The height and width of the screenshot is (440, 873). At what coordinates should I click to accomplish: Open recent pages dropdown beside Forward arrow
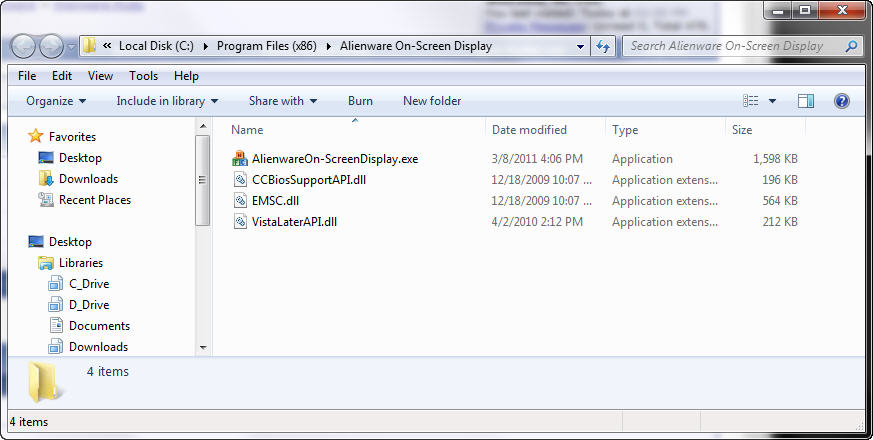[72, 47]
